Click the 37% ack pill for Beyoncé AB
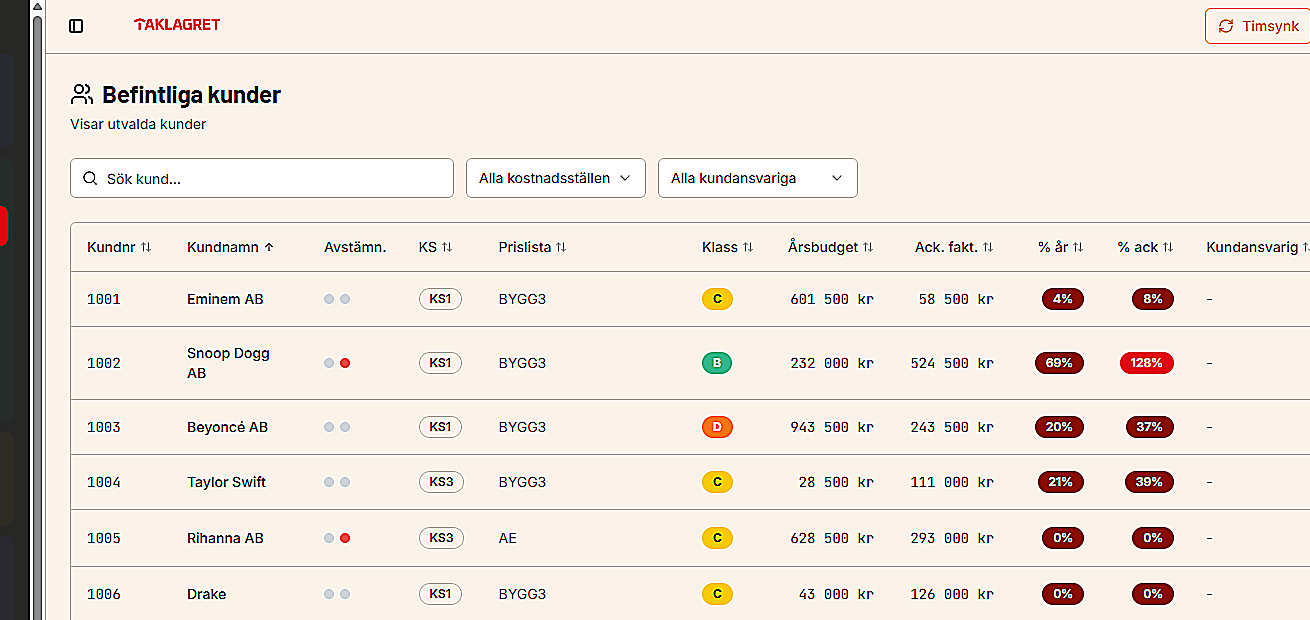1310x620 pixels. click(1149, 427)
